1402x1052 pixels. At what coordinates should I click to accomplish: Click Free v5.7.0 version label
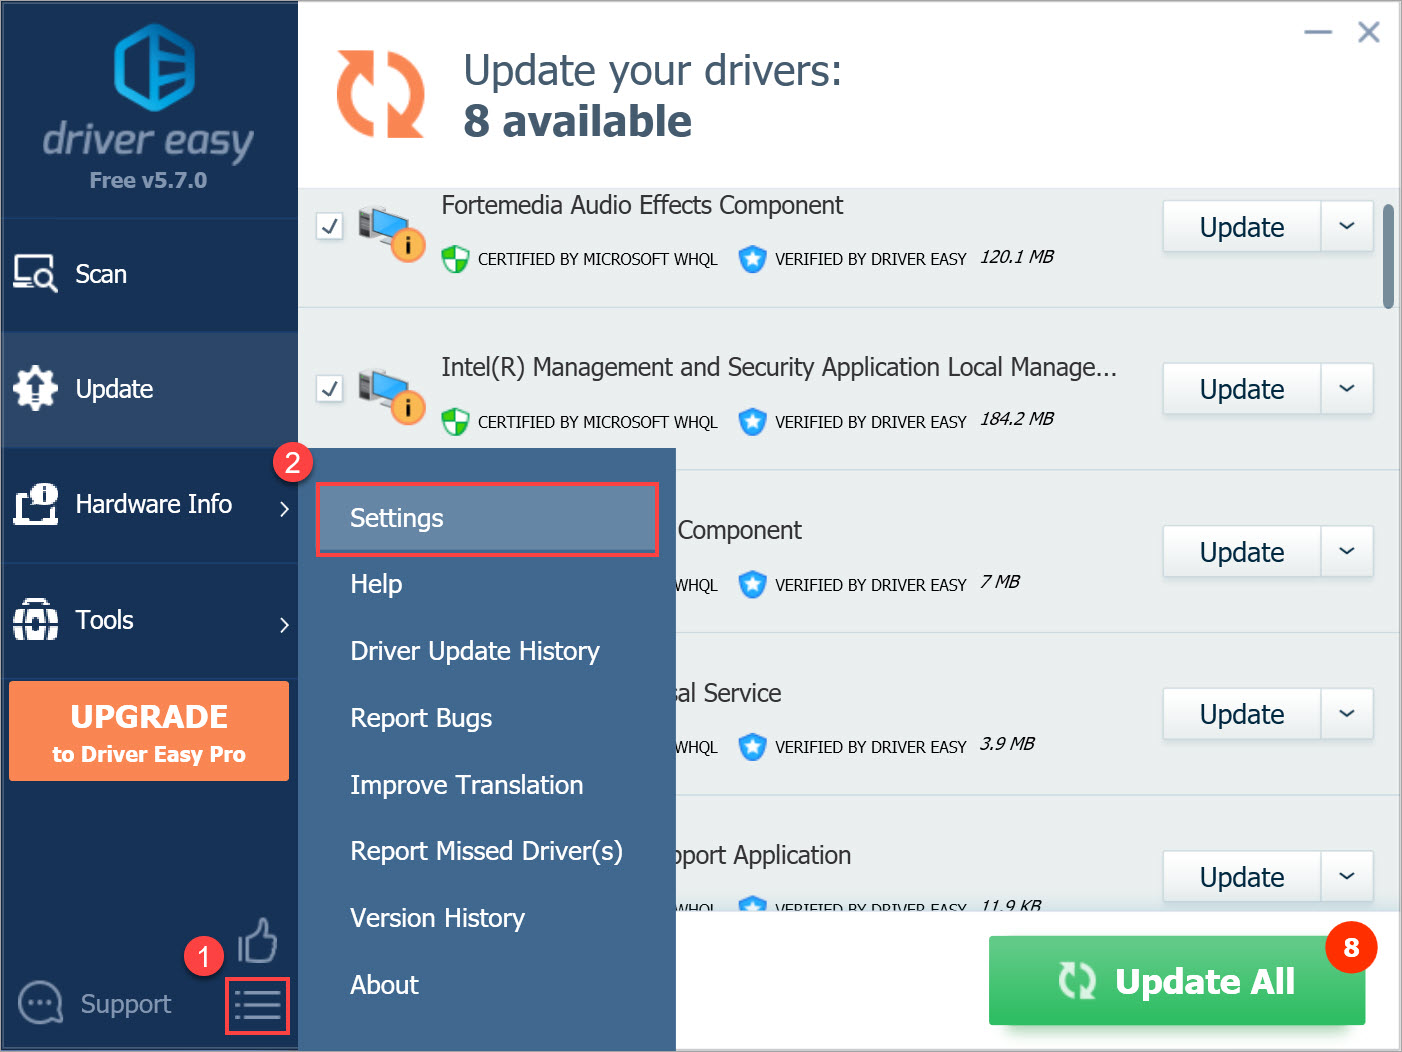point(148,181)
